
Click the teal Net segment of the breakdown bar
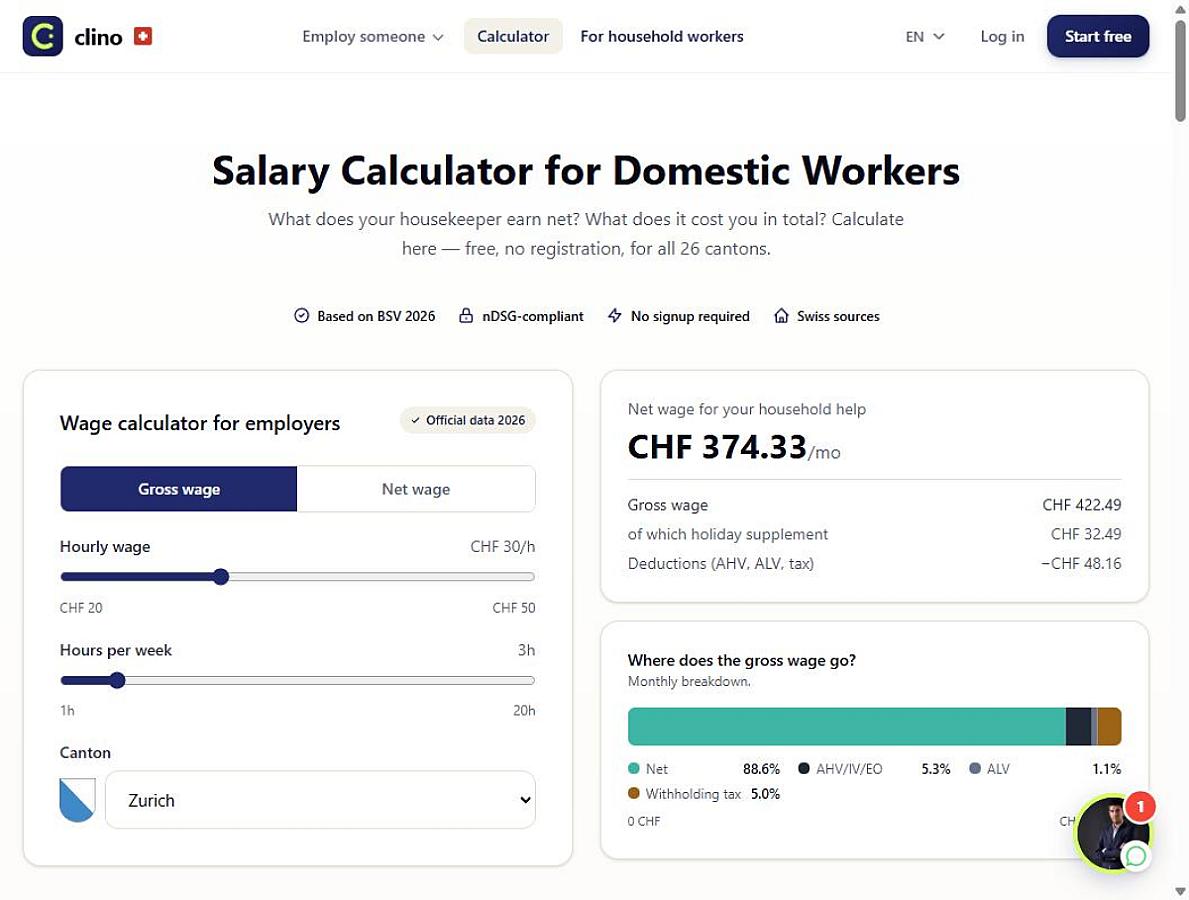pyautogui.click(x=846, y=726)
